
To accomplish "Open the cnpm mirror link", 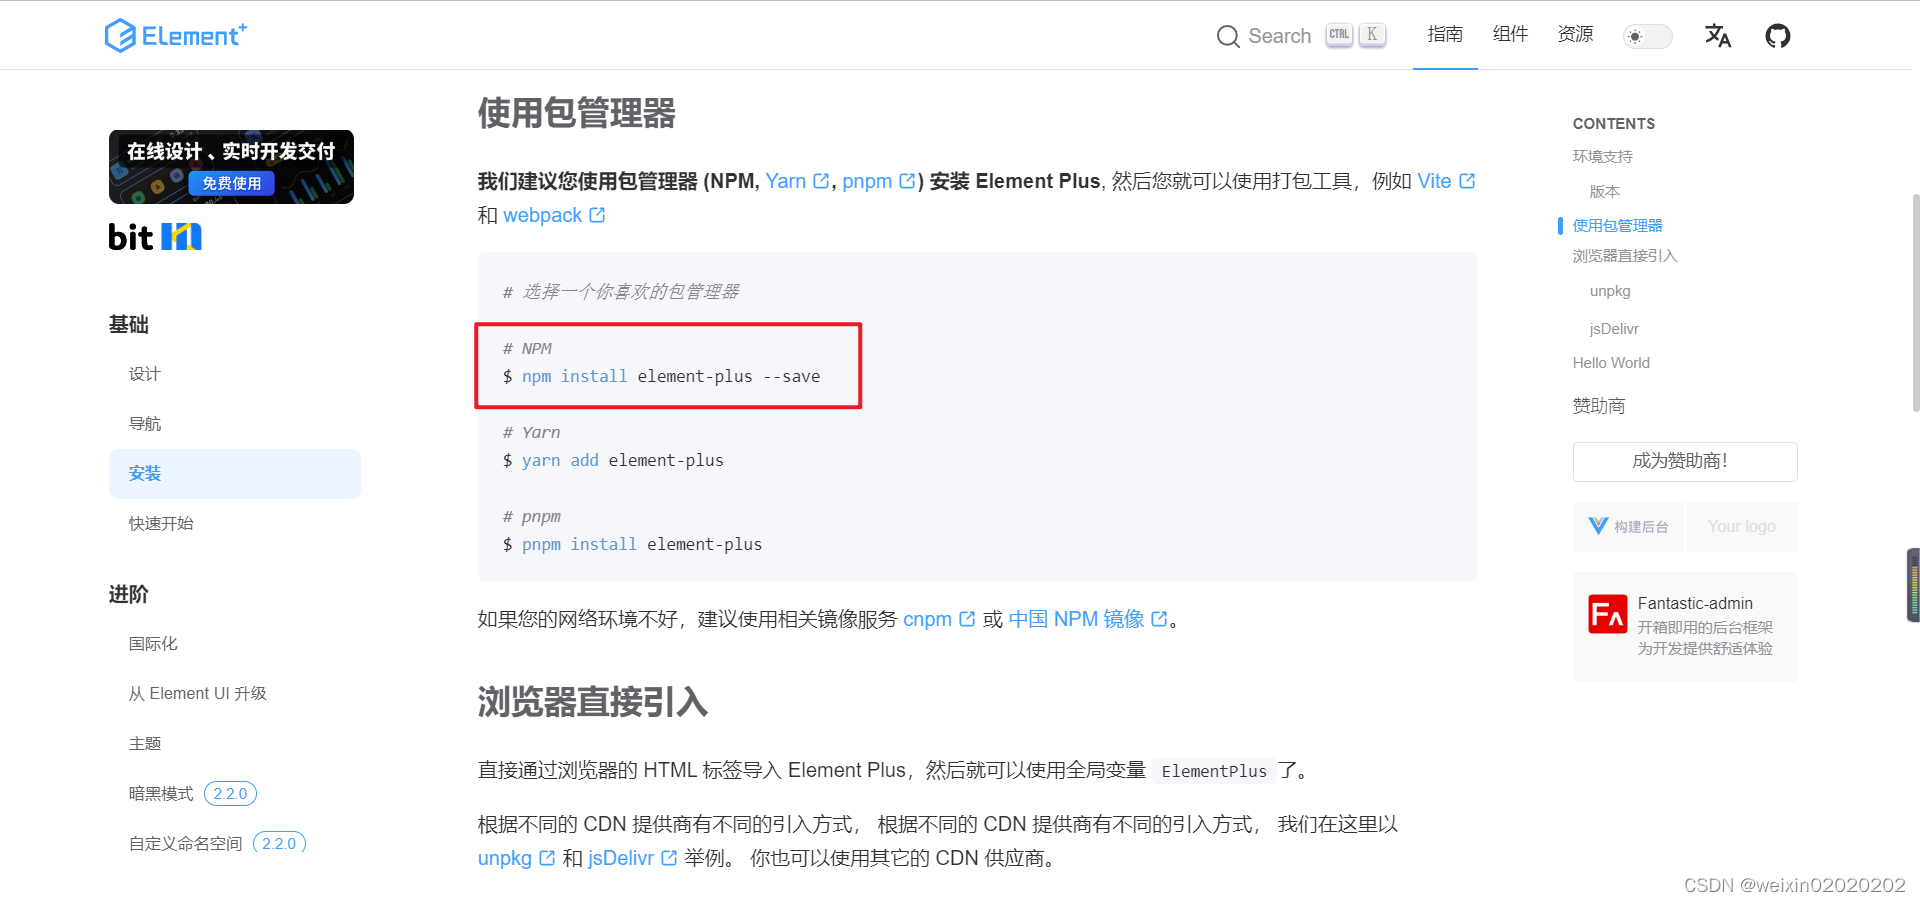I will [x=939, y=619].
